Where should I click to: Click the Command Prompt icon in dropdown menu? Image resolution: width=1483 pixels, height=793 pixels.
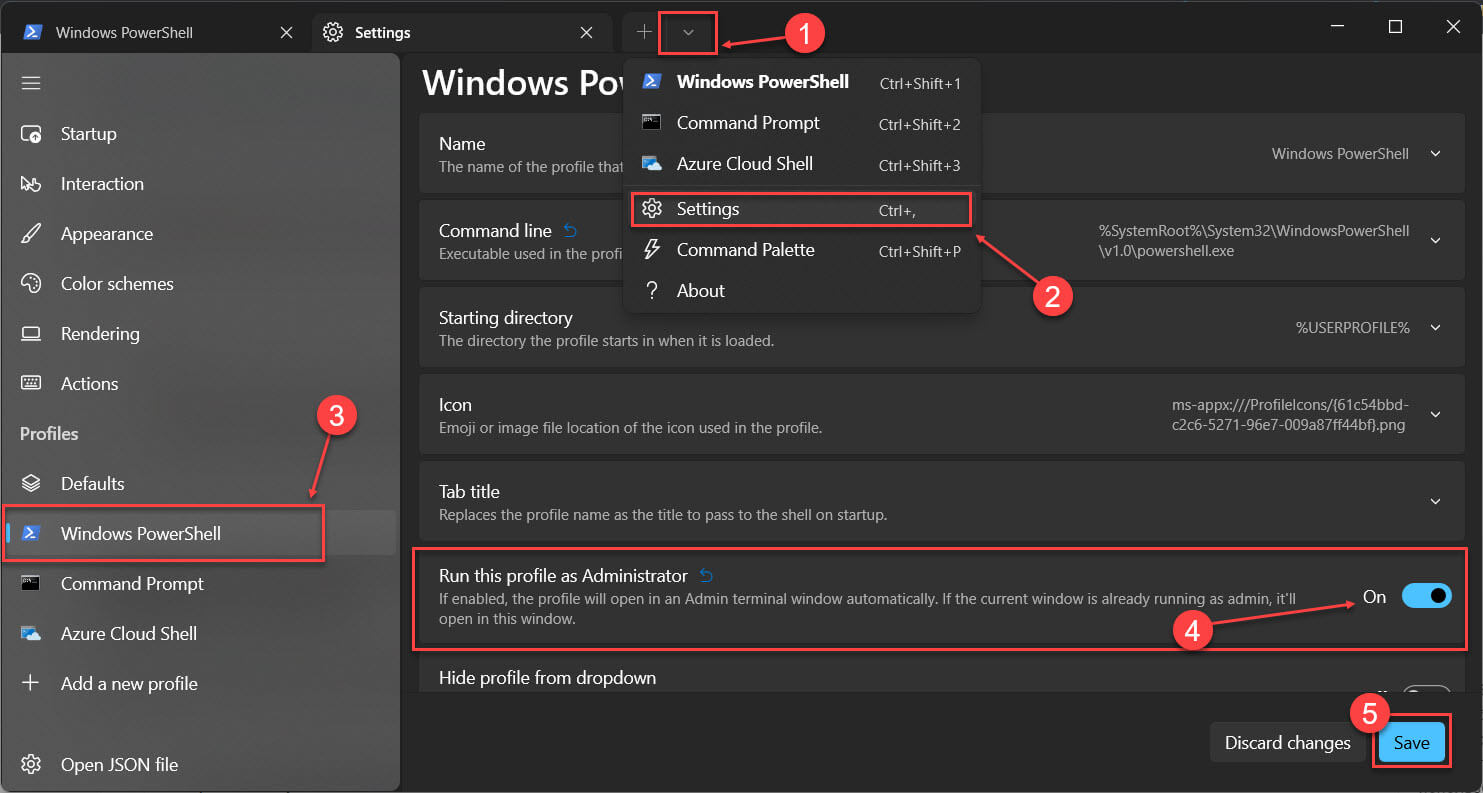[x=652, y=122]
